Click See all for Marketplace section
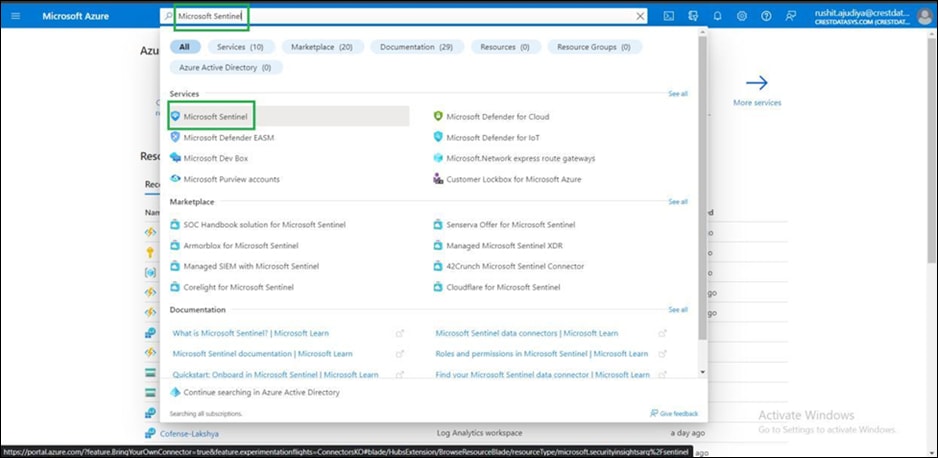The image size is (938, 458). point(678,202)
